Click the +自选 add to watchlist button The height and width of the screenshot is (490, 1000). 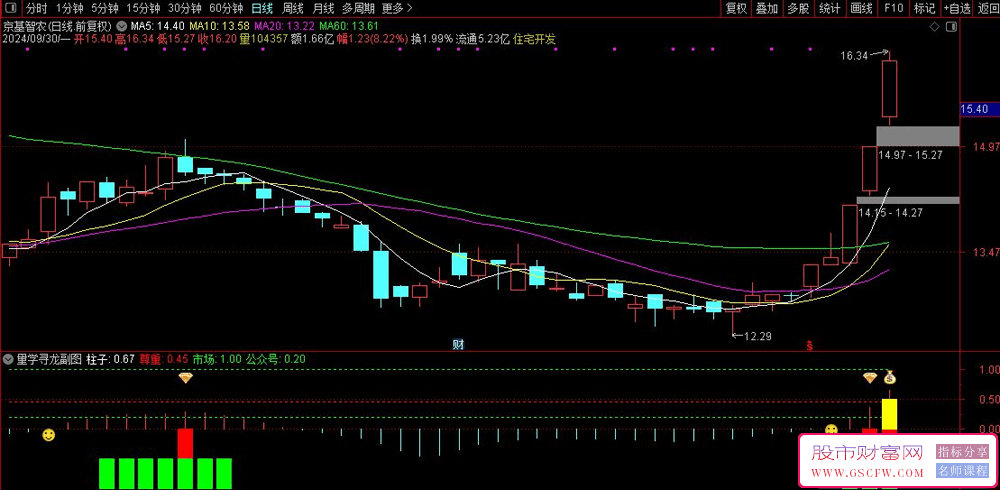tap(957, 8)
